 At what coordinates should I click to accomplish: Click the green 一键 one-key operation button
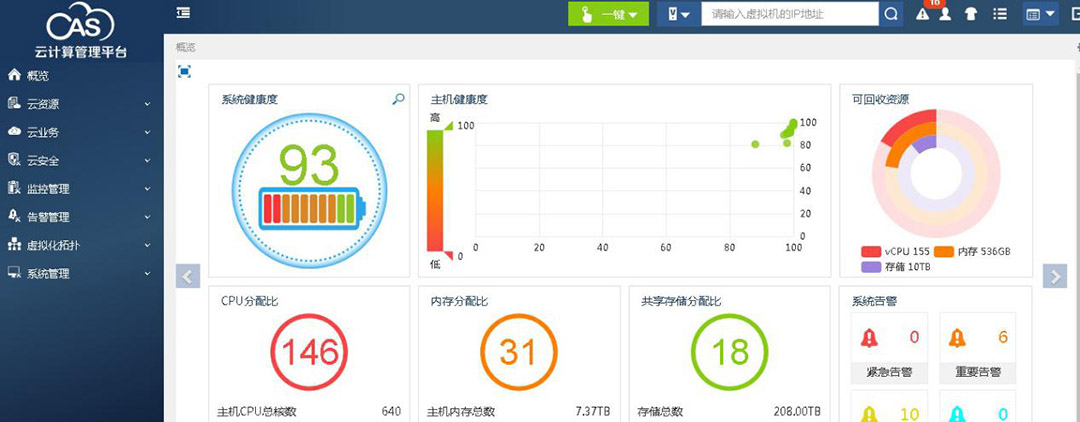click(608, 14)
